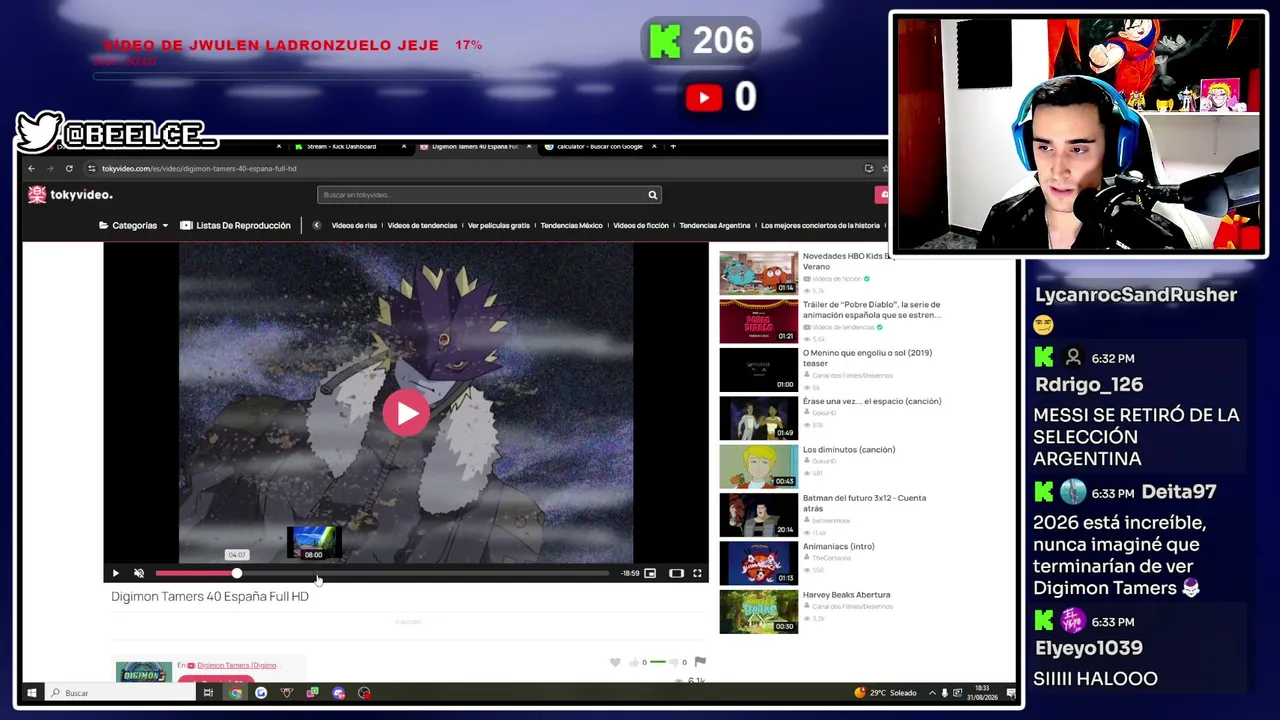Image resolution: width=1280 pixels, height=720 pixels.
Task: Click the browser forward arrow
Action: (x=50, y=168)
